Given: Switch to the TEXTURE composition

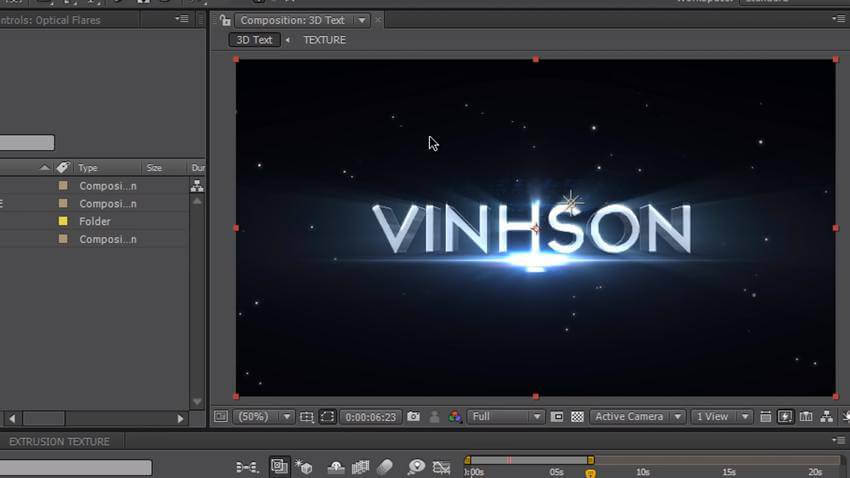Looking at the screenshot, I should pyautogui.click(x=325, y=40).
